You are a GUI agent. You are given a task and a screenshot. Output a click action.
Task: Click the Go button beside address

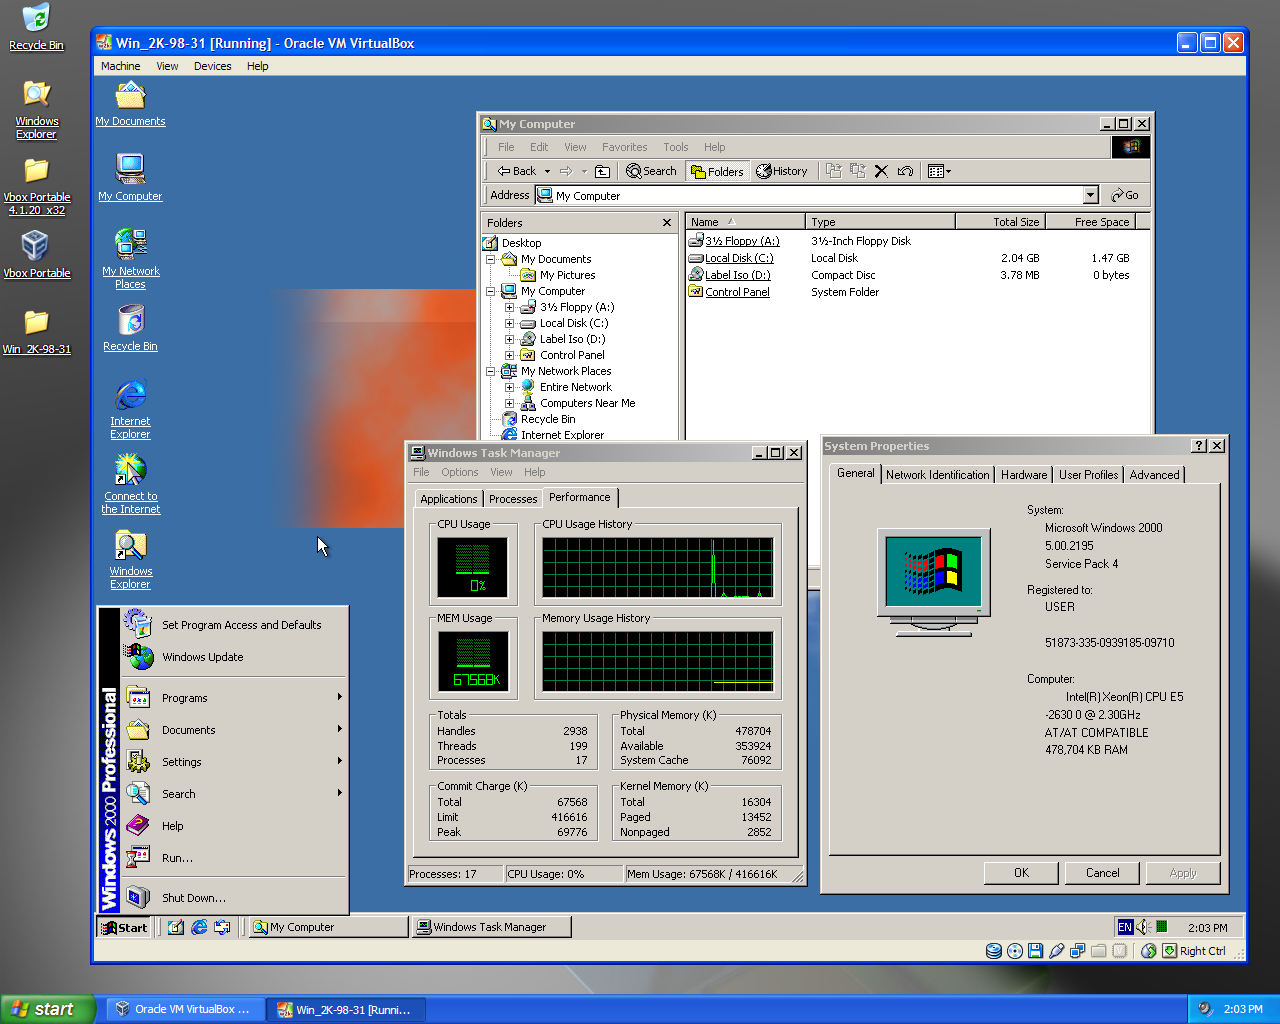coord(1125,195)
